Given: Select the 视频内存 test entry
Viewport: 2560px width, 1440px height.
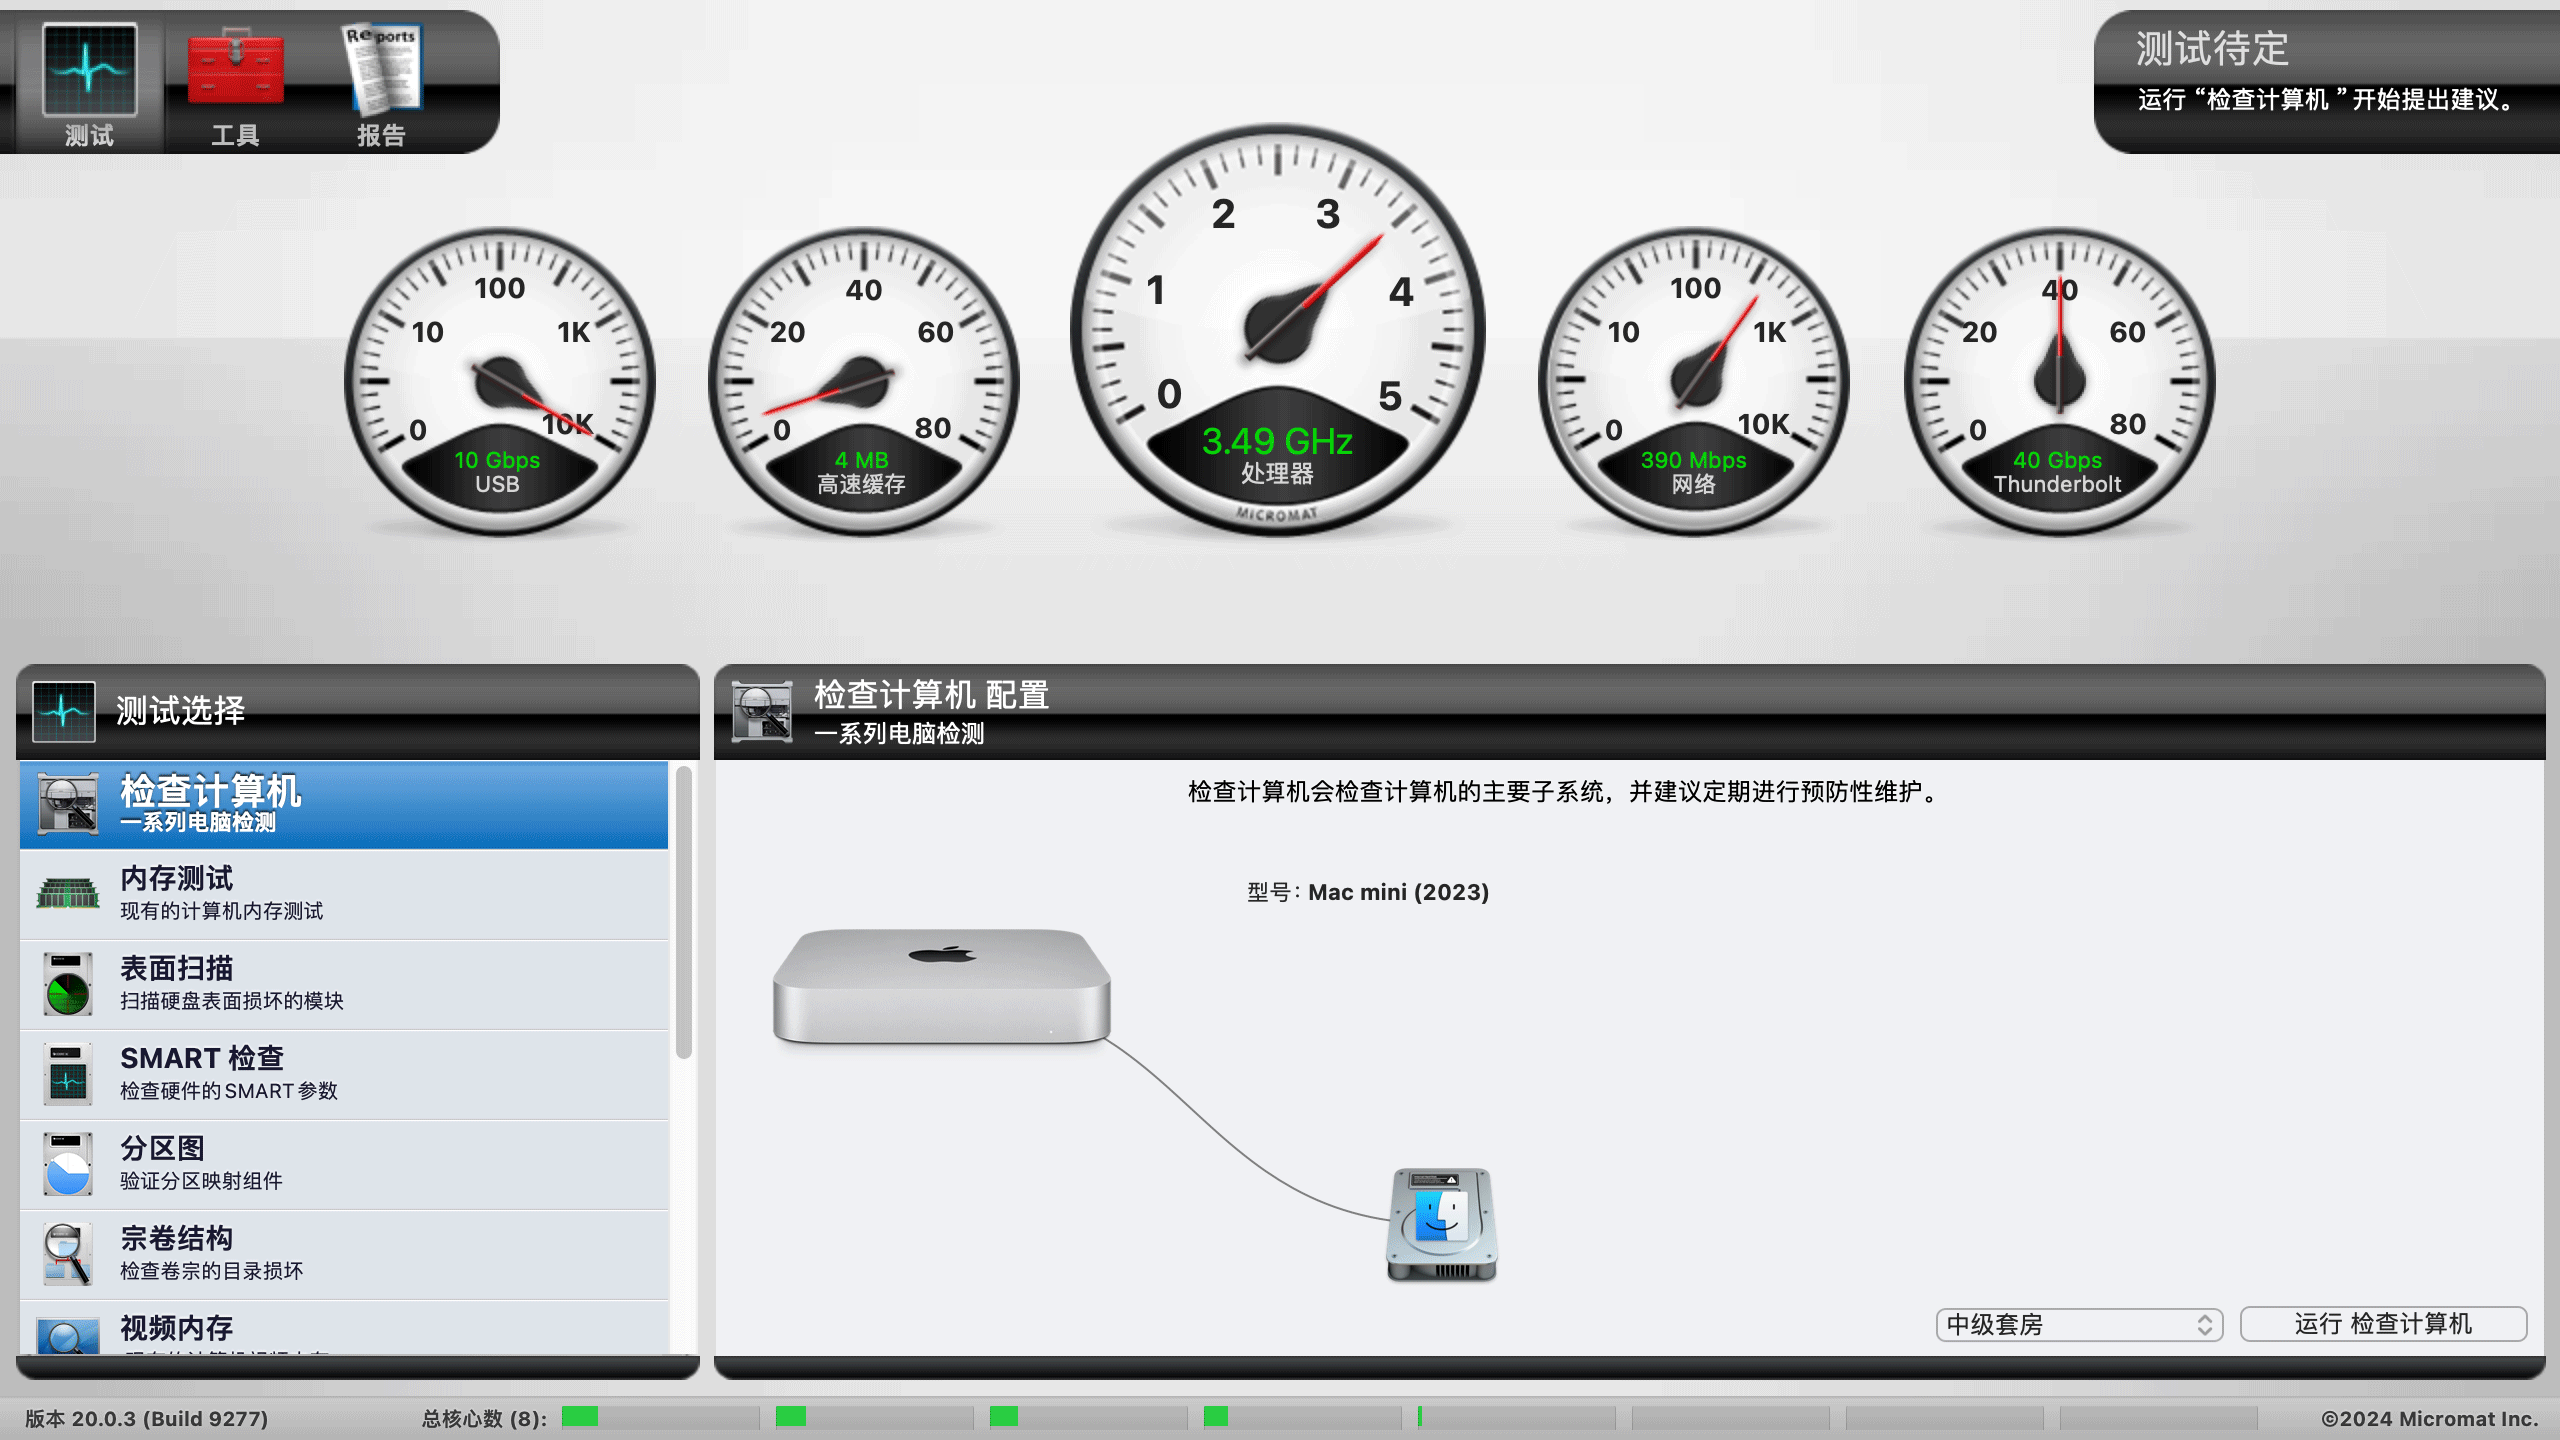Looking at the screenshot, I should coord(343,1328).
